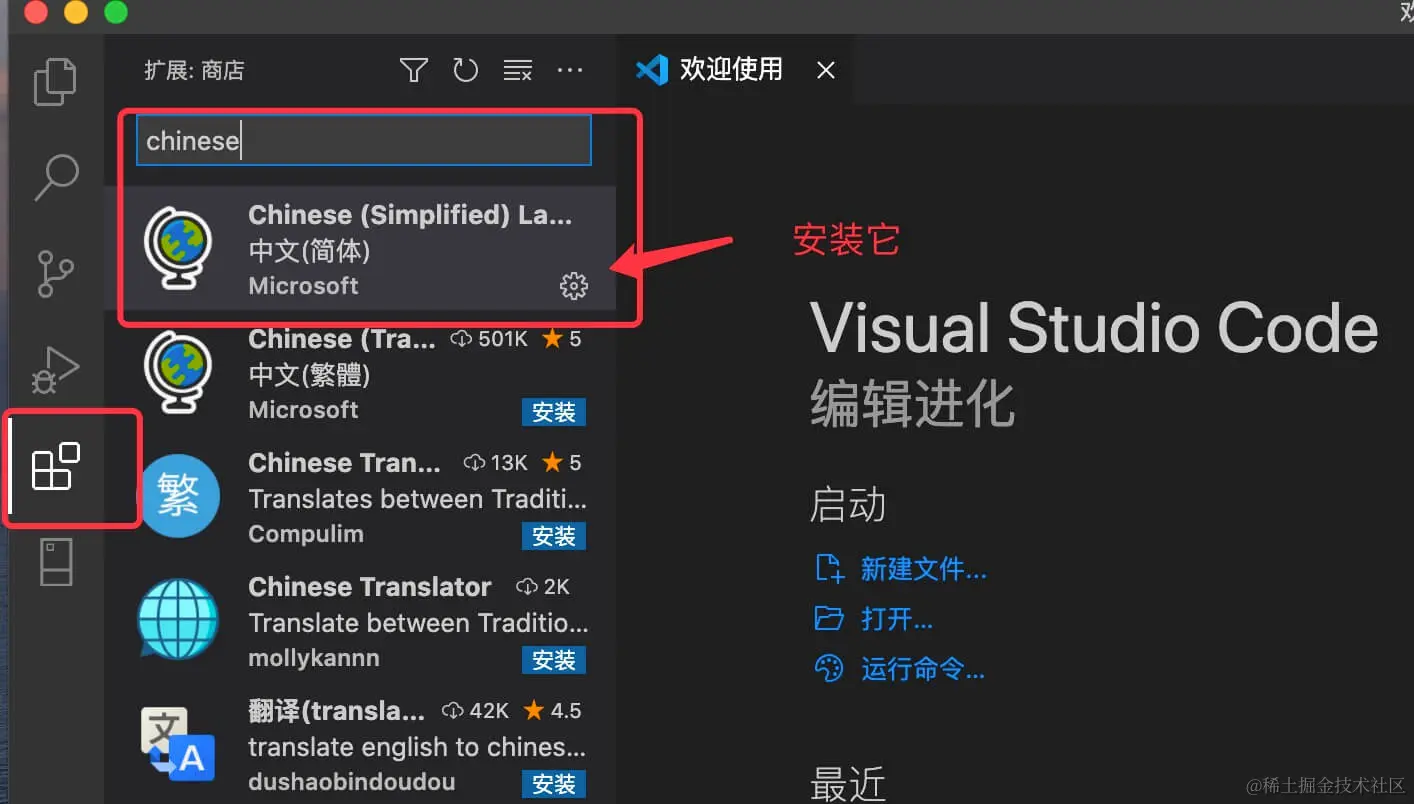Install the Compulim Chinese Translation extension
The image size is (1414, 804).
pos(553,536)
